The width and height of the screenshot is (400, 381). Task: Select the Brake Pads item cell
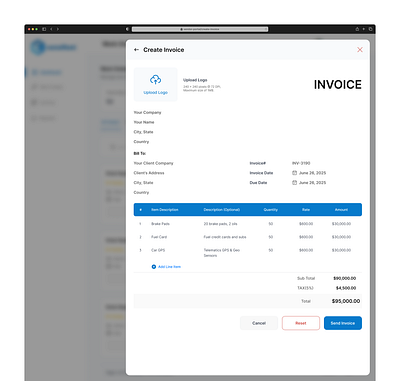click(x=160, y=224)
